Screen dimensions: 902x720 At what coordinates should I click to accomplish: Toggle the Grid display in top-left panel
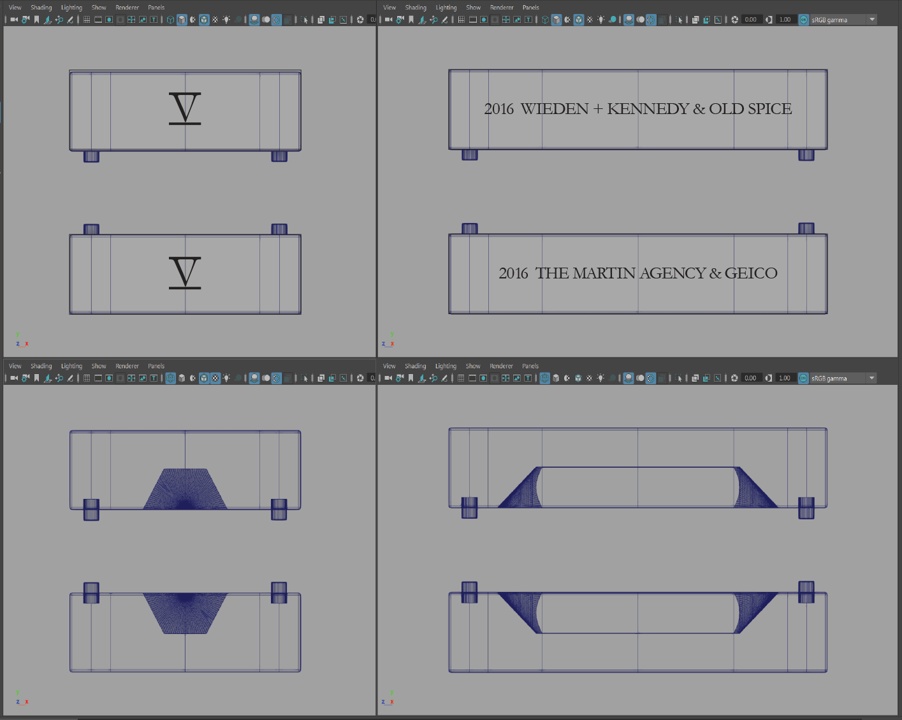[x=86, y=19]
